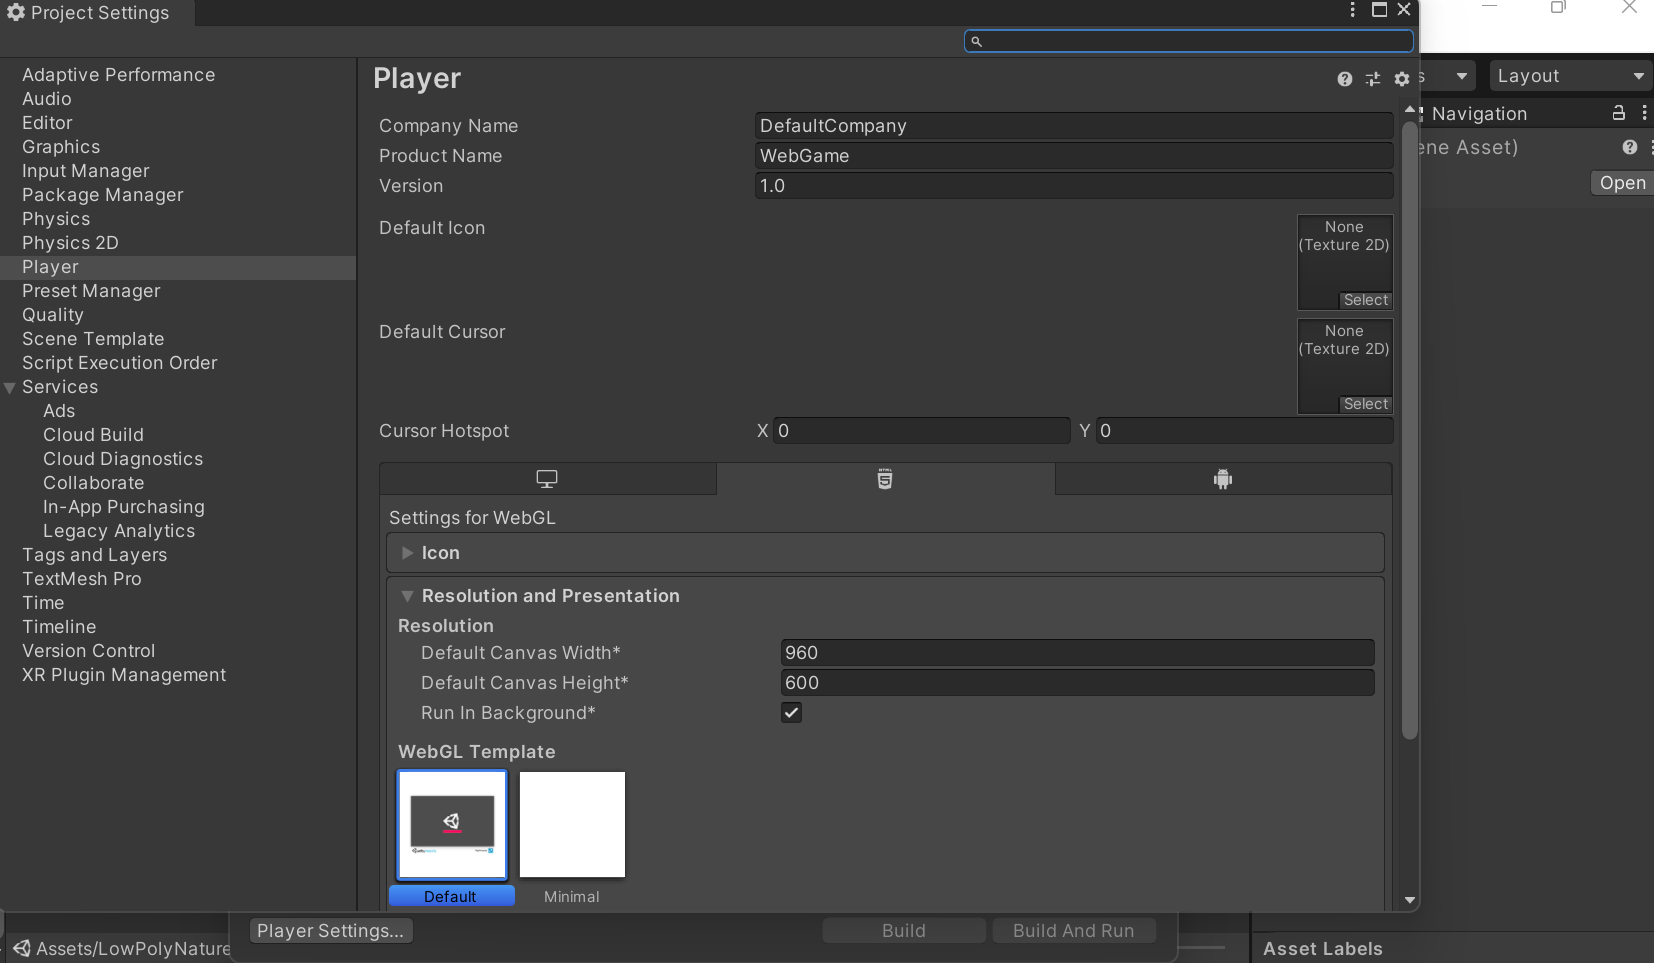This screenshot has height=963, width=1654.
Task: Open In-App Purchasing under Services
Action: pos(124,507)
